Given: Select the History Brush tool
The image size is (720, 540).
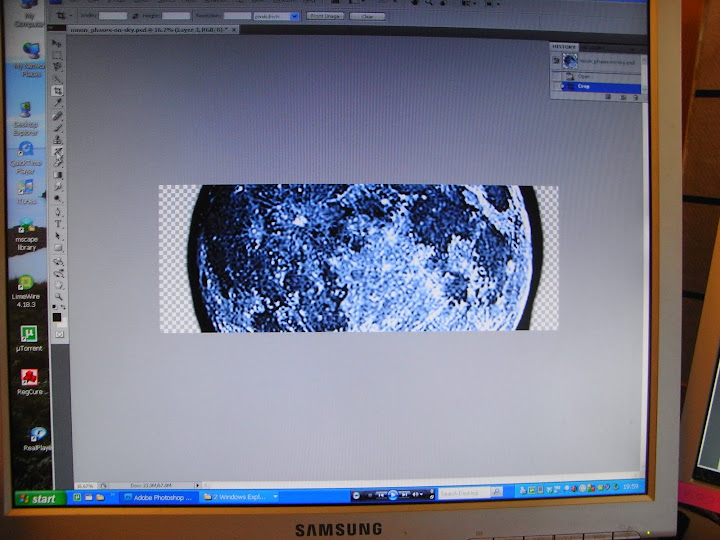Looking at the screenshot, I should [58, 152].
